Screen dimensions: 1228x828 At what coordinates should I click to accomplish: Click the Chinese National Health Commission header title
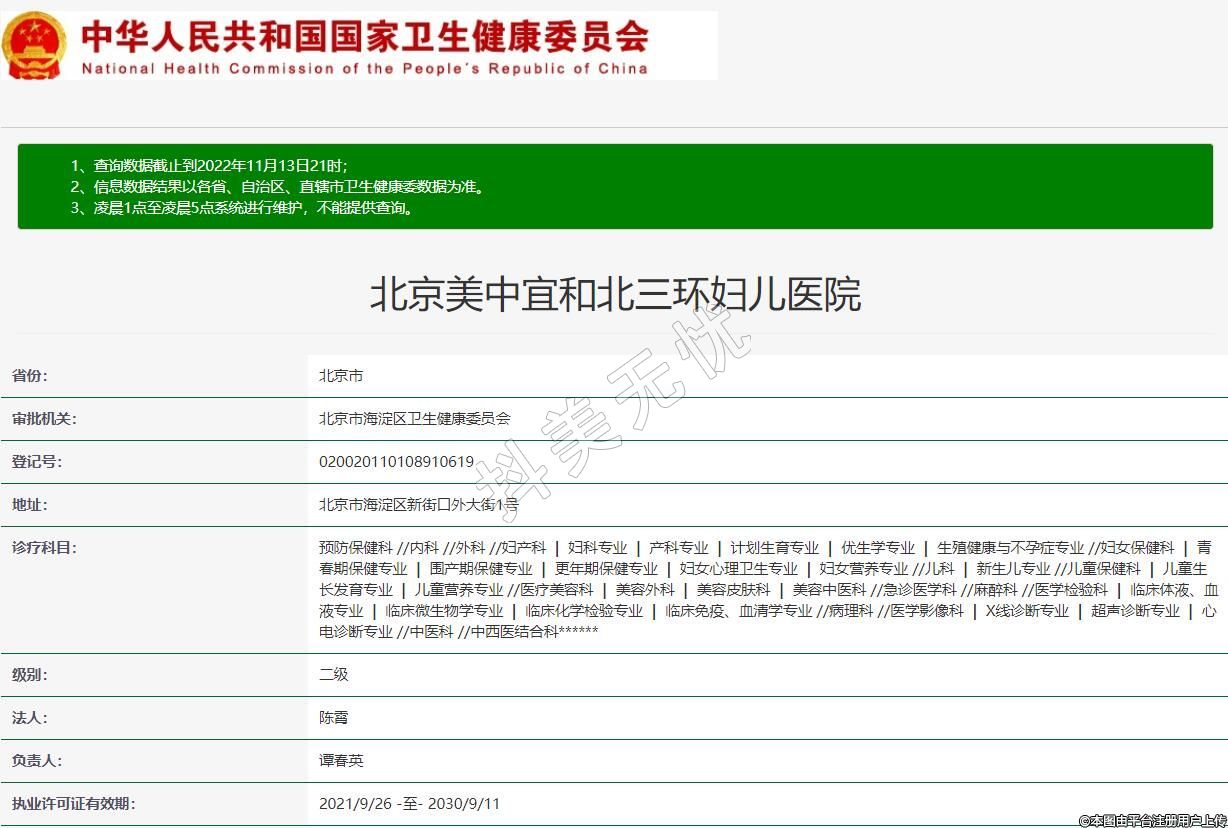[364, 36]
